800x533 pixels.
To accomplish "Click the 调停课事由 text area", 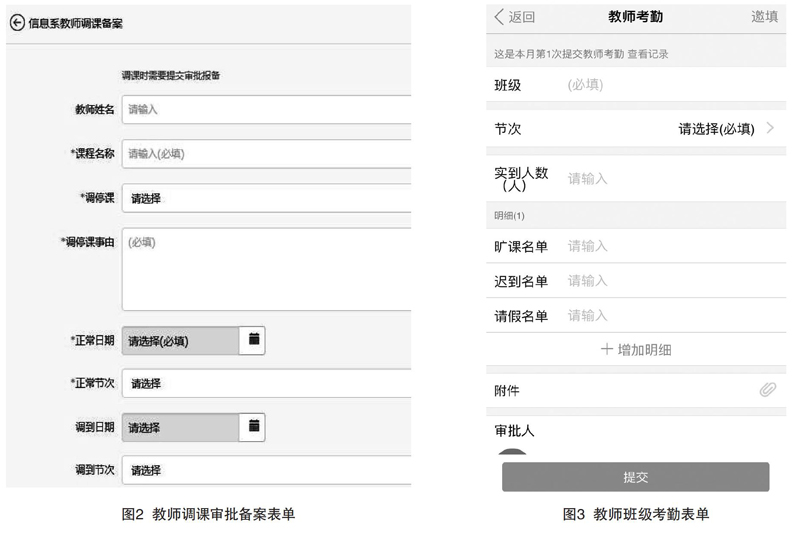I will click(x=266, y=269).
